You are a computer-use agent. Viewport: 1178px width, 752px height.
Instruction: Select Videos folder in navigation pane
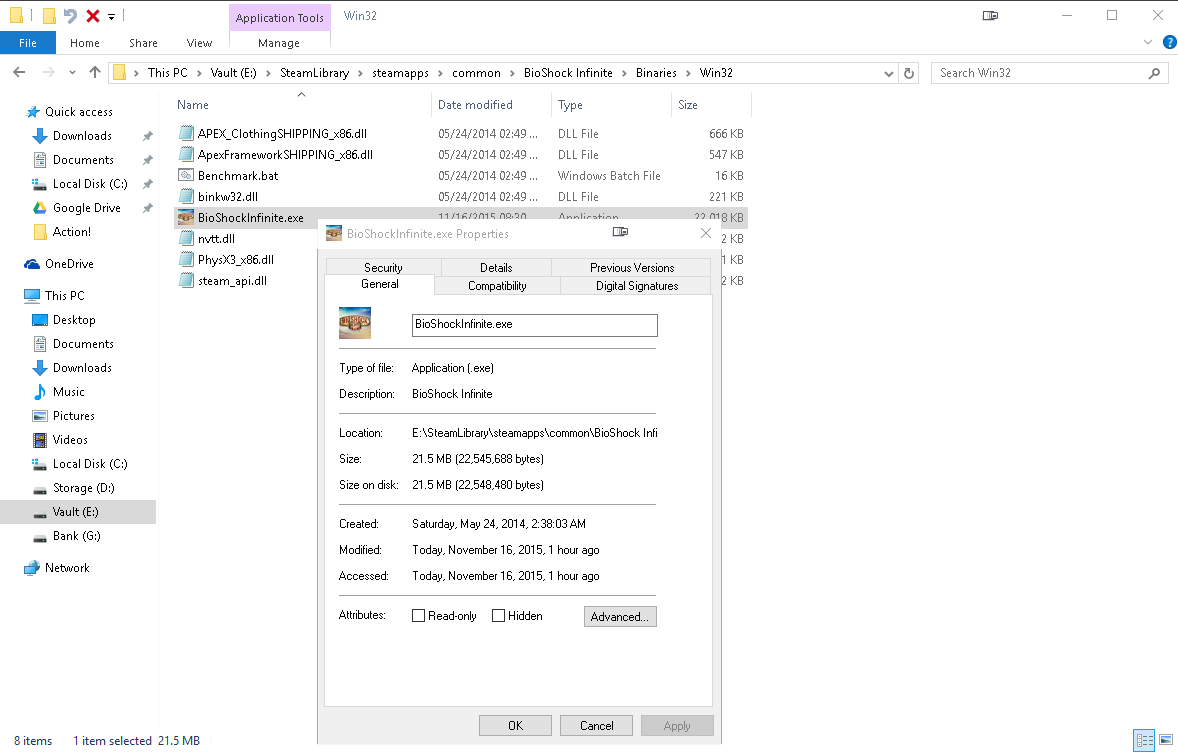(x=70, y=440)
